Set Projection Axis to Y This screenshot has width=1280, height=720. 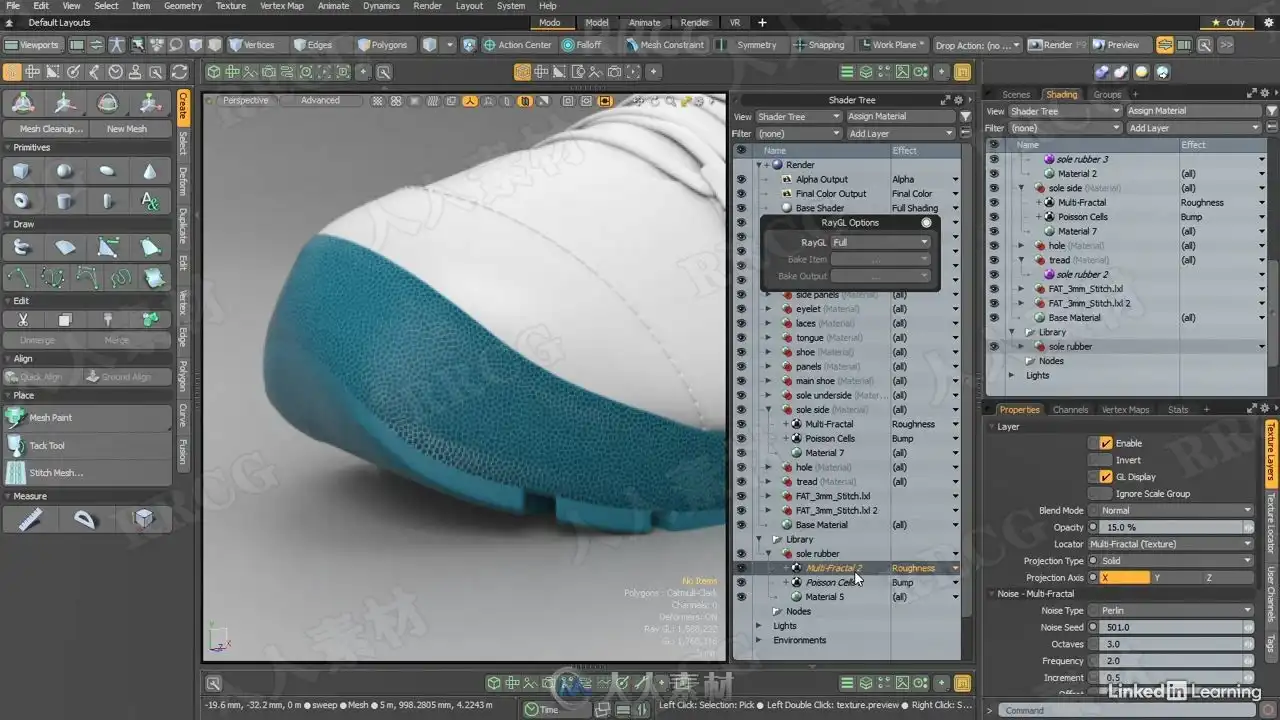click(1176, 578)
